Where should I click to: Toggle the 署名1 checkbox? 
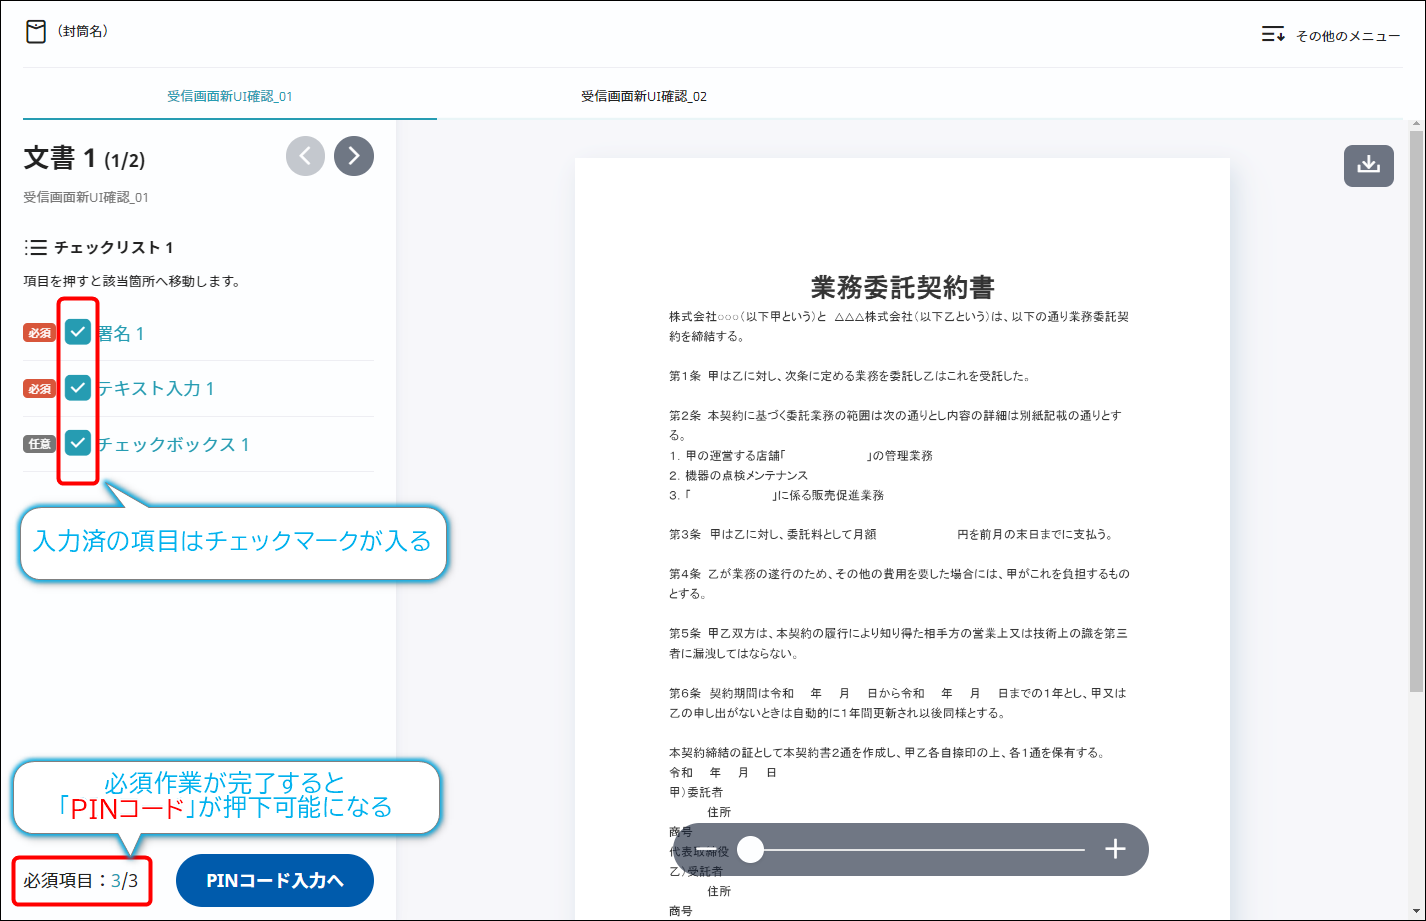(x=78, y=332)
